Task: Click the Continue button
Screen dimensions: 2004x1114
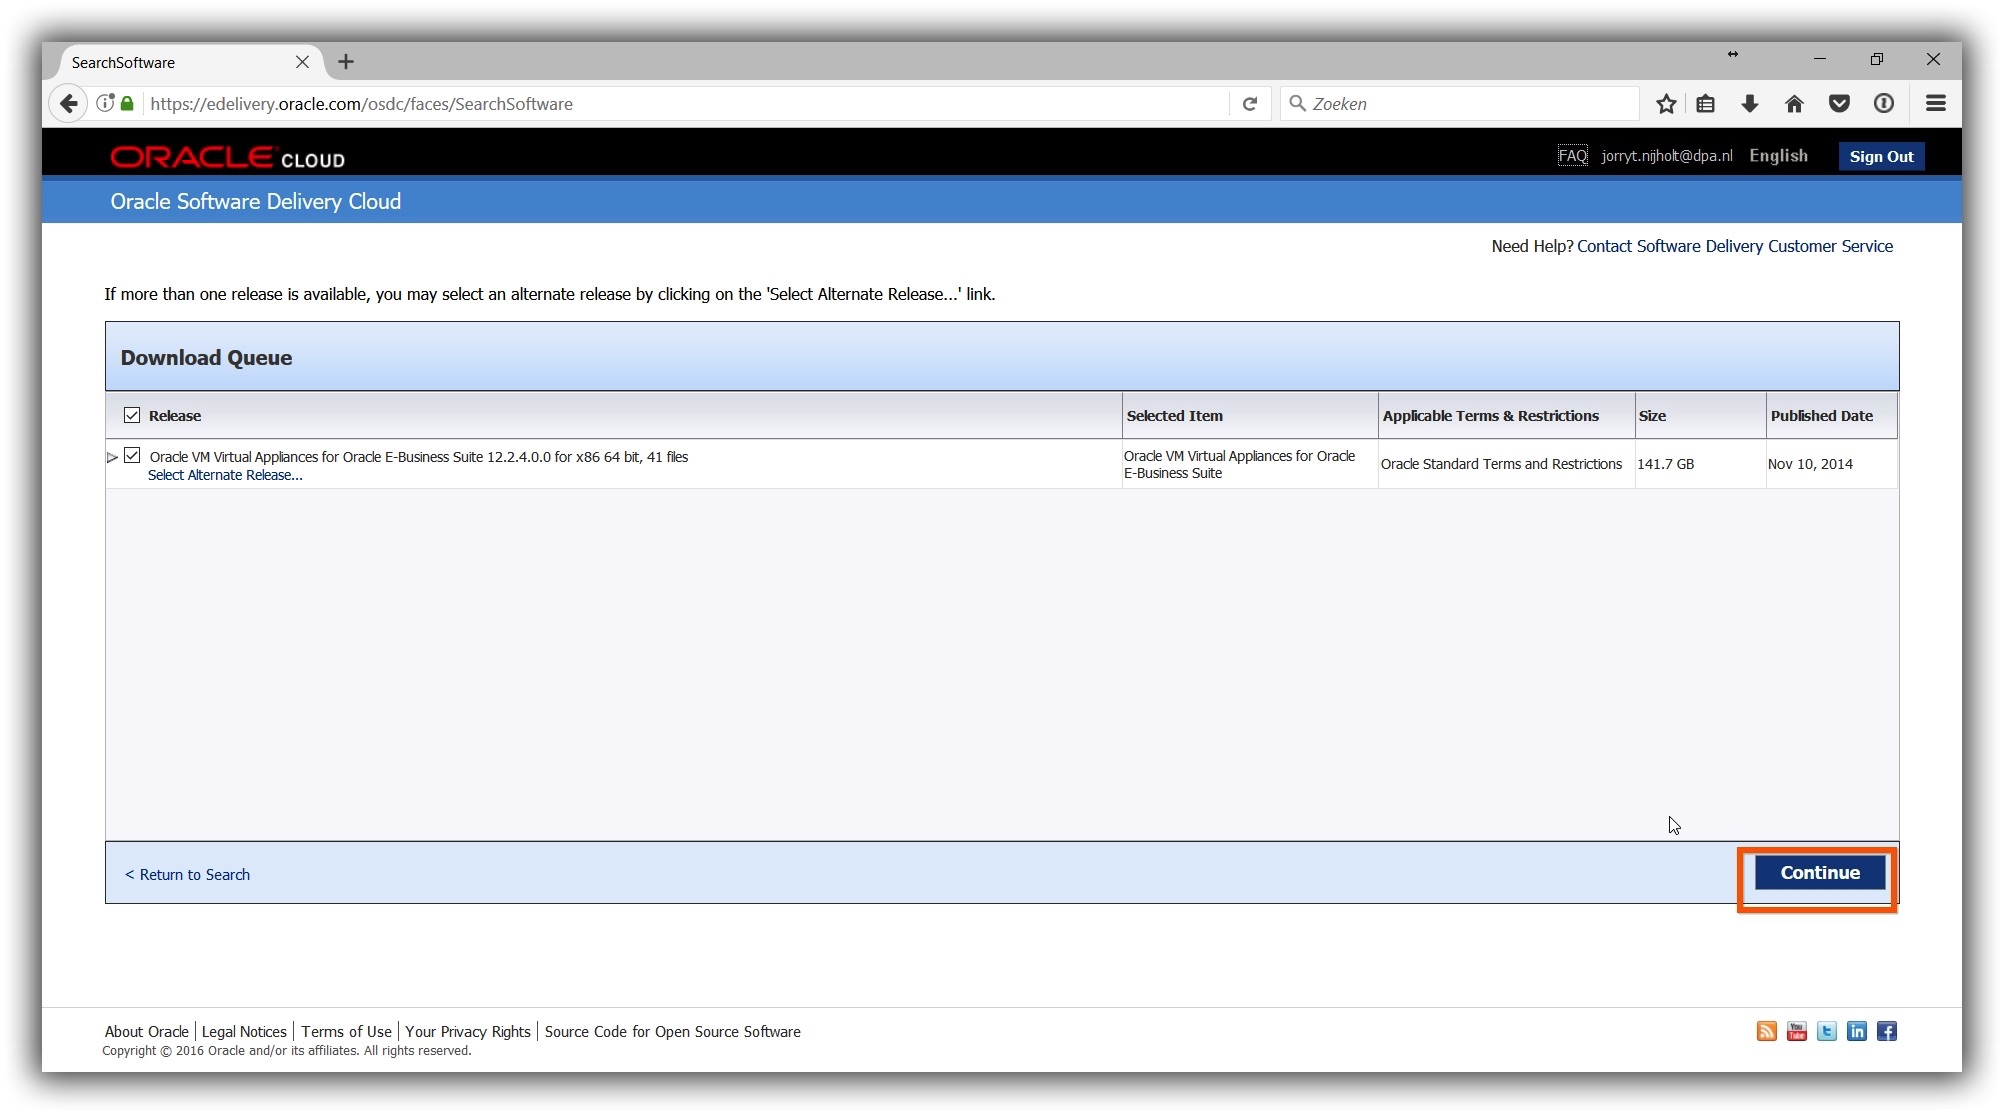Action: [x=1820, y=873]
